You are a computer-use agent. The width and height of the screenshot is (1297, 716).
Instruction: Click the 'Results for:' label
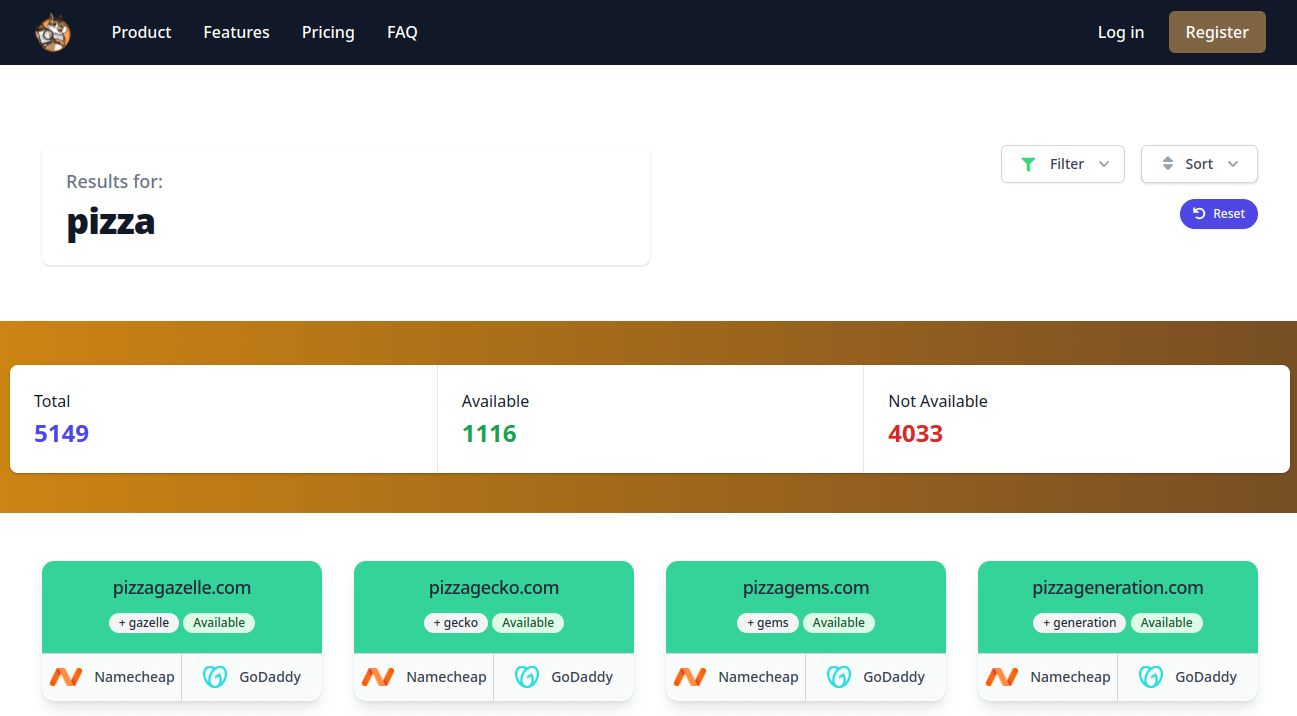[115, 182]
